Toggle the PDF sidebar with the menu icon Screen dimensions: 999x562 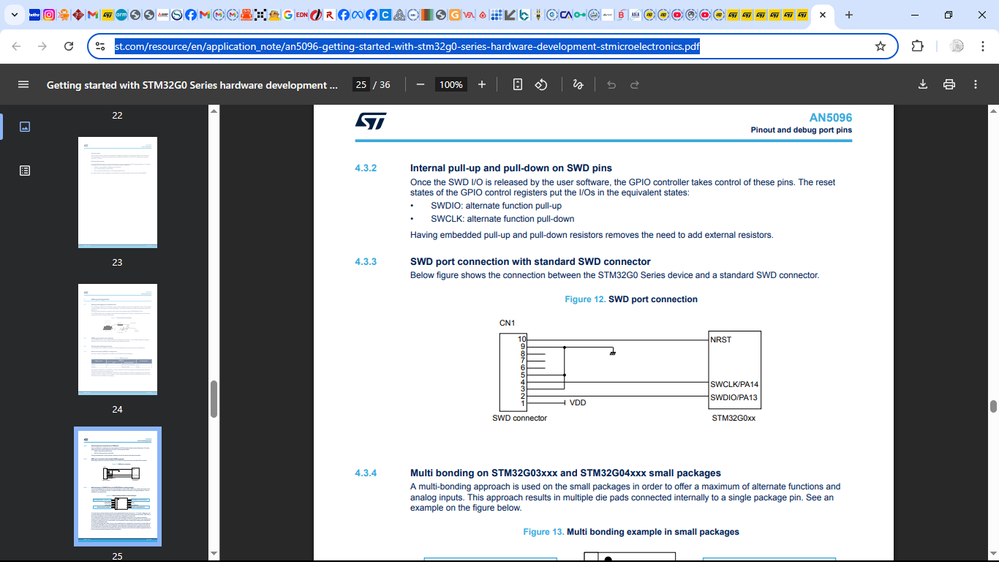point(24,84)
